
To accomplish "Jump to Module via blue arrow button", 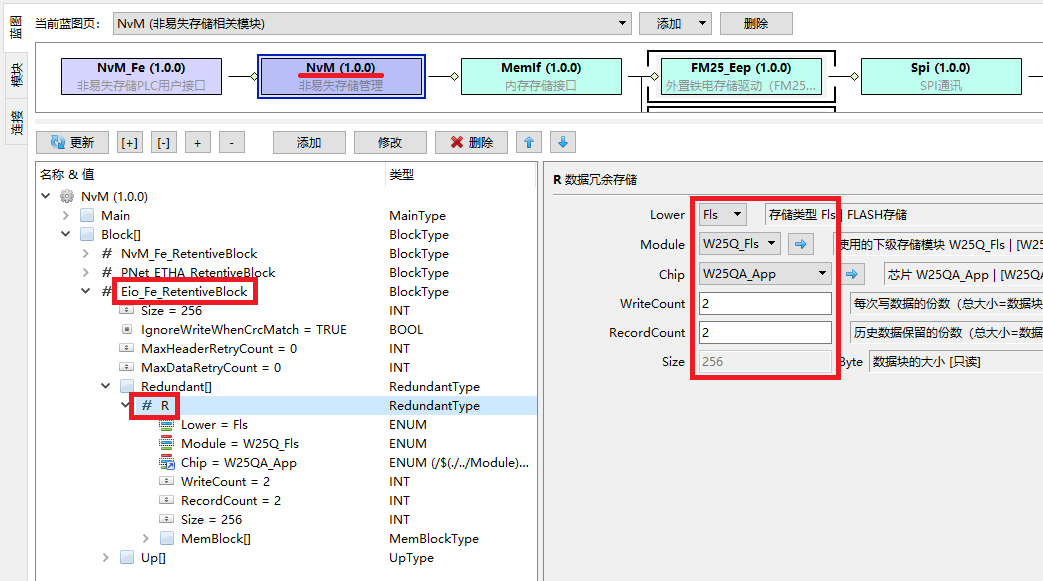I will [800, 244].
